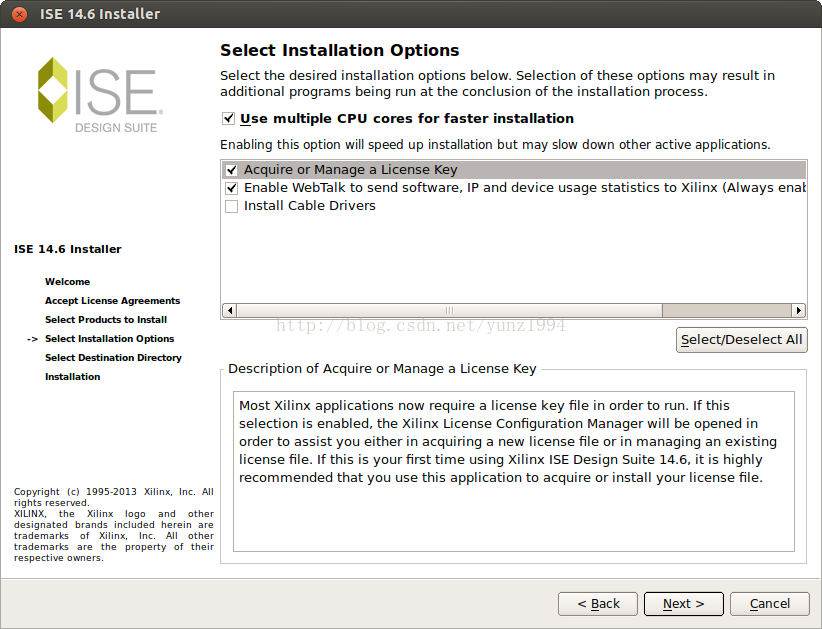Cancel the installation
Viewport: 822px width, 629px height.
point(770,604)
